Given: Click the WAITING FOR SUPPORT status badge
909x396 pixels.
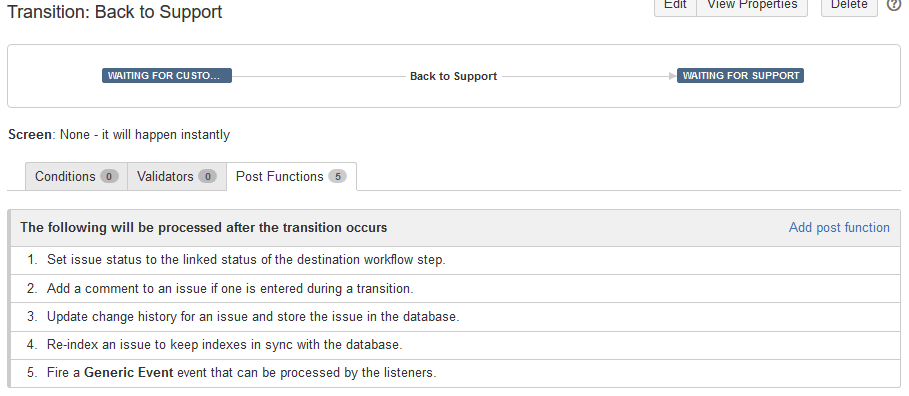Looking at the screenshot, I should coord(740,75).
